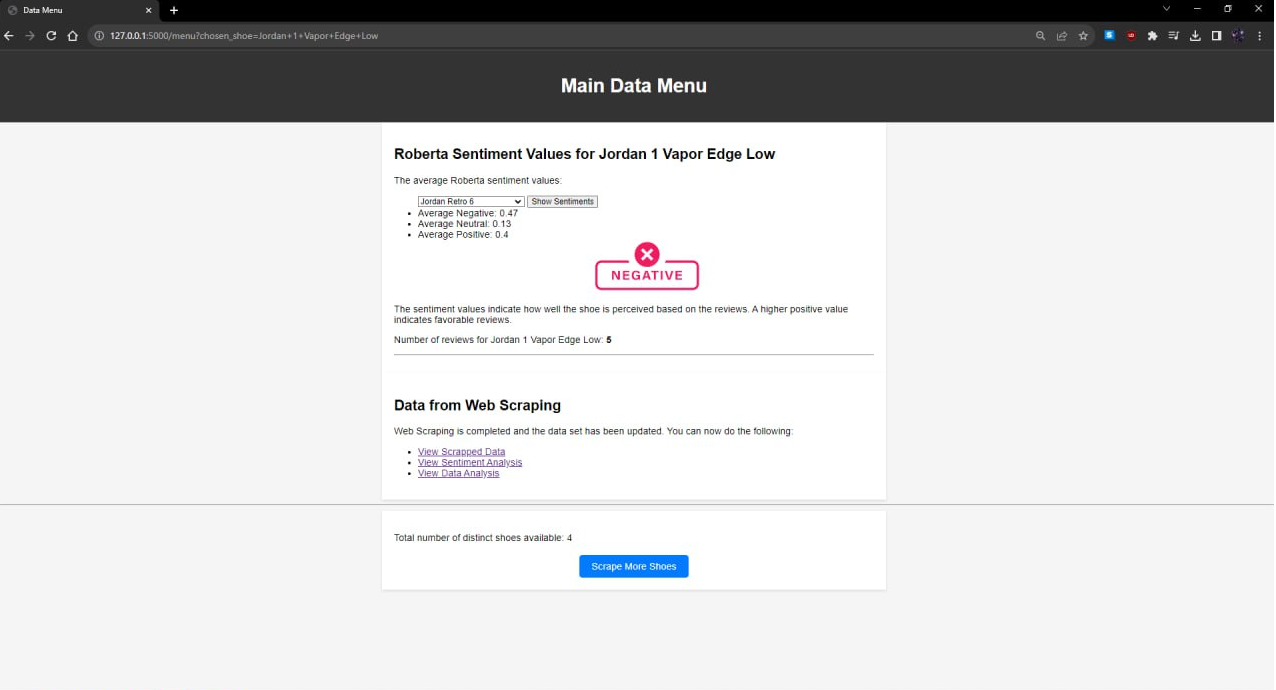Open the View Sentiment Analysis link
The height and width of the screenshot is (690, 1276).
click(470, 463)
